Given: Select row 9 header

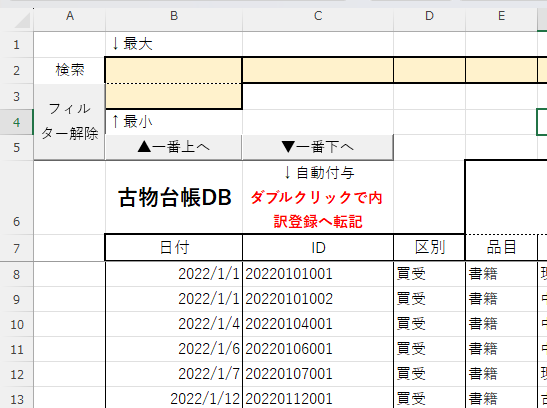Looking at the screenshot, I should [x=16, y=300].
